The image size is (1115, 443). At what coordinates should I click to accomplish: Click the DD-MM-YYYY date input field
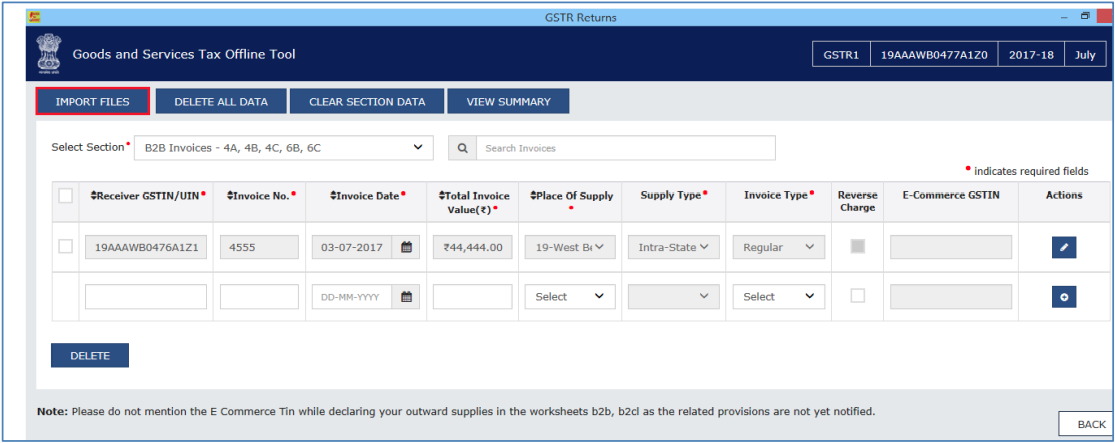353,297
